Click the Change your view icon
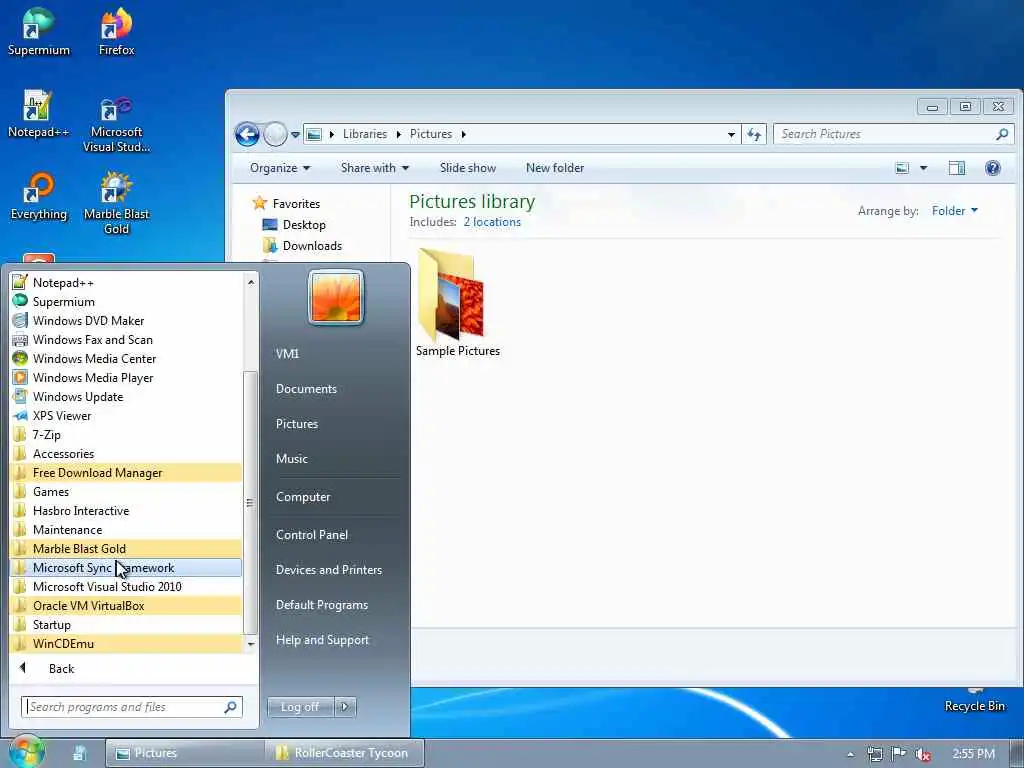 (902, 168)
